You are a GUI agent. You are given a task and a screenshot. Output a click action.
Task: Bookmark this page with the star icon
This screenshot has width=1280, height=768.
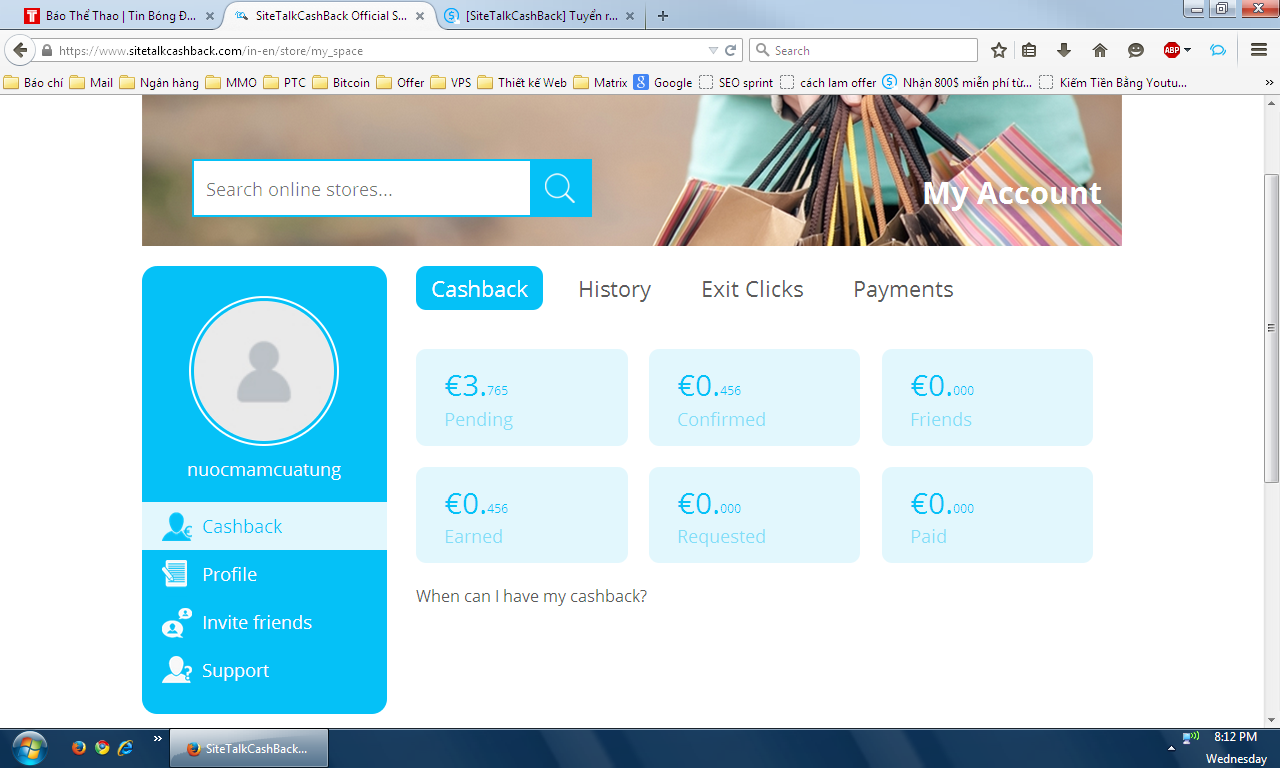point(998,50)
